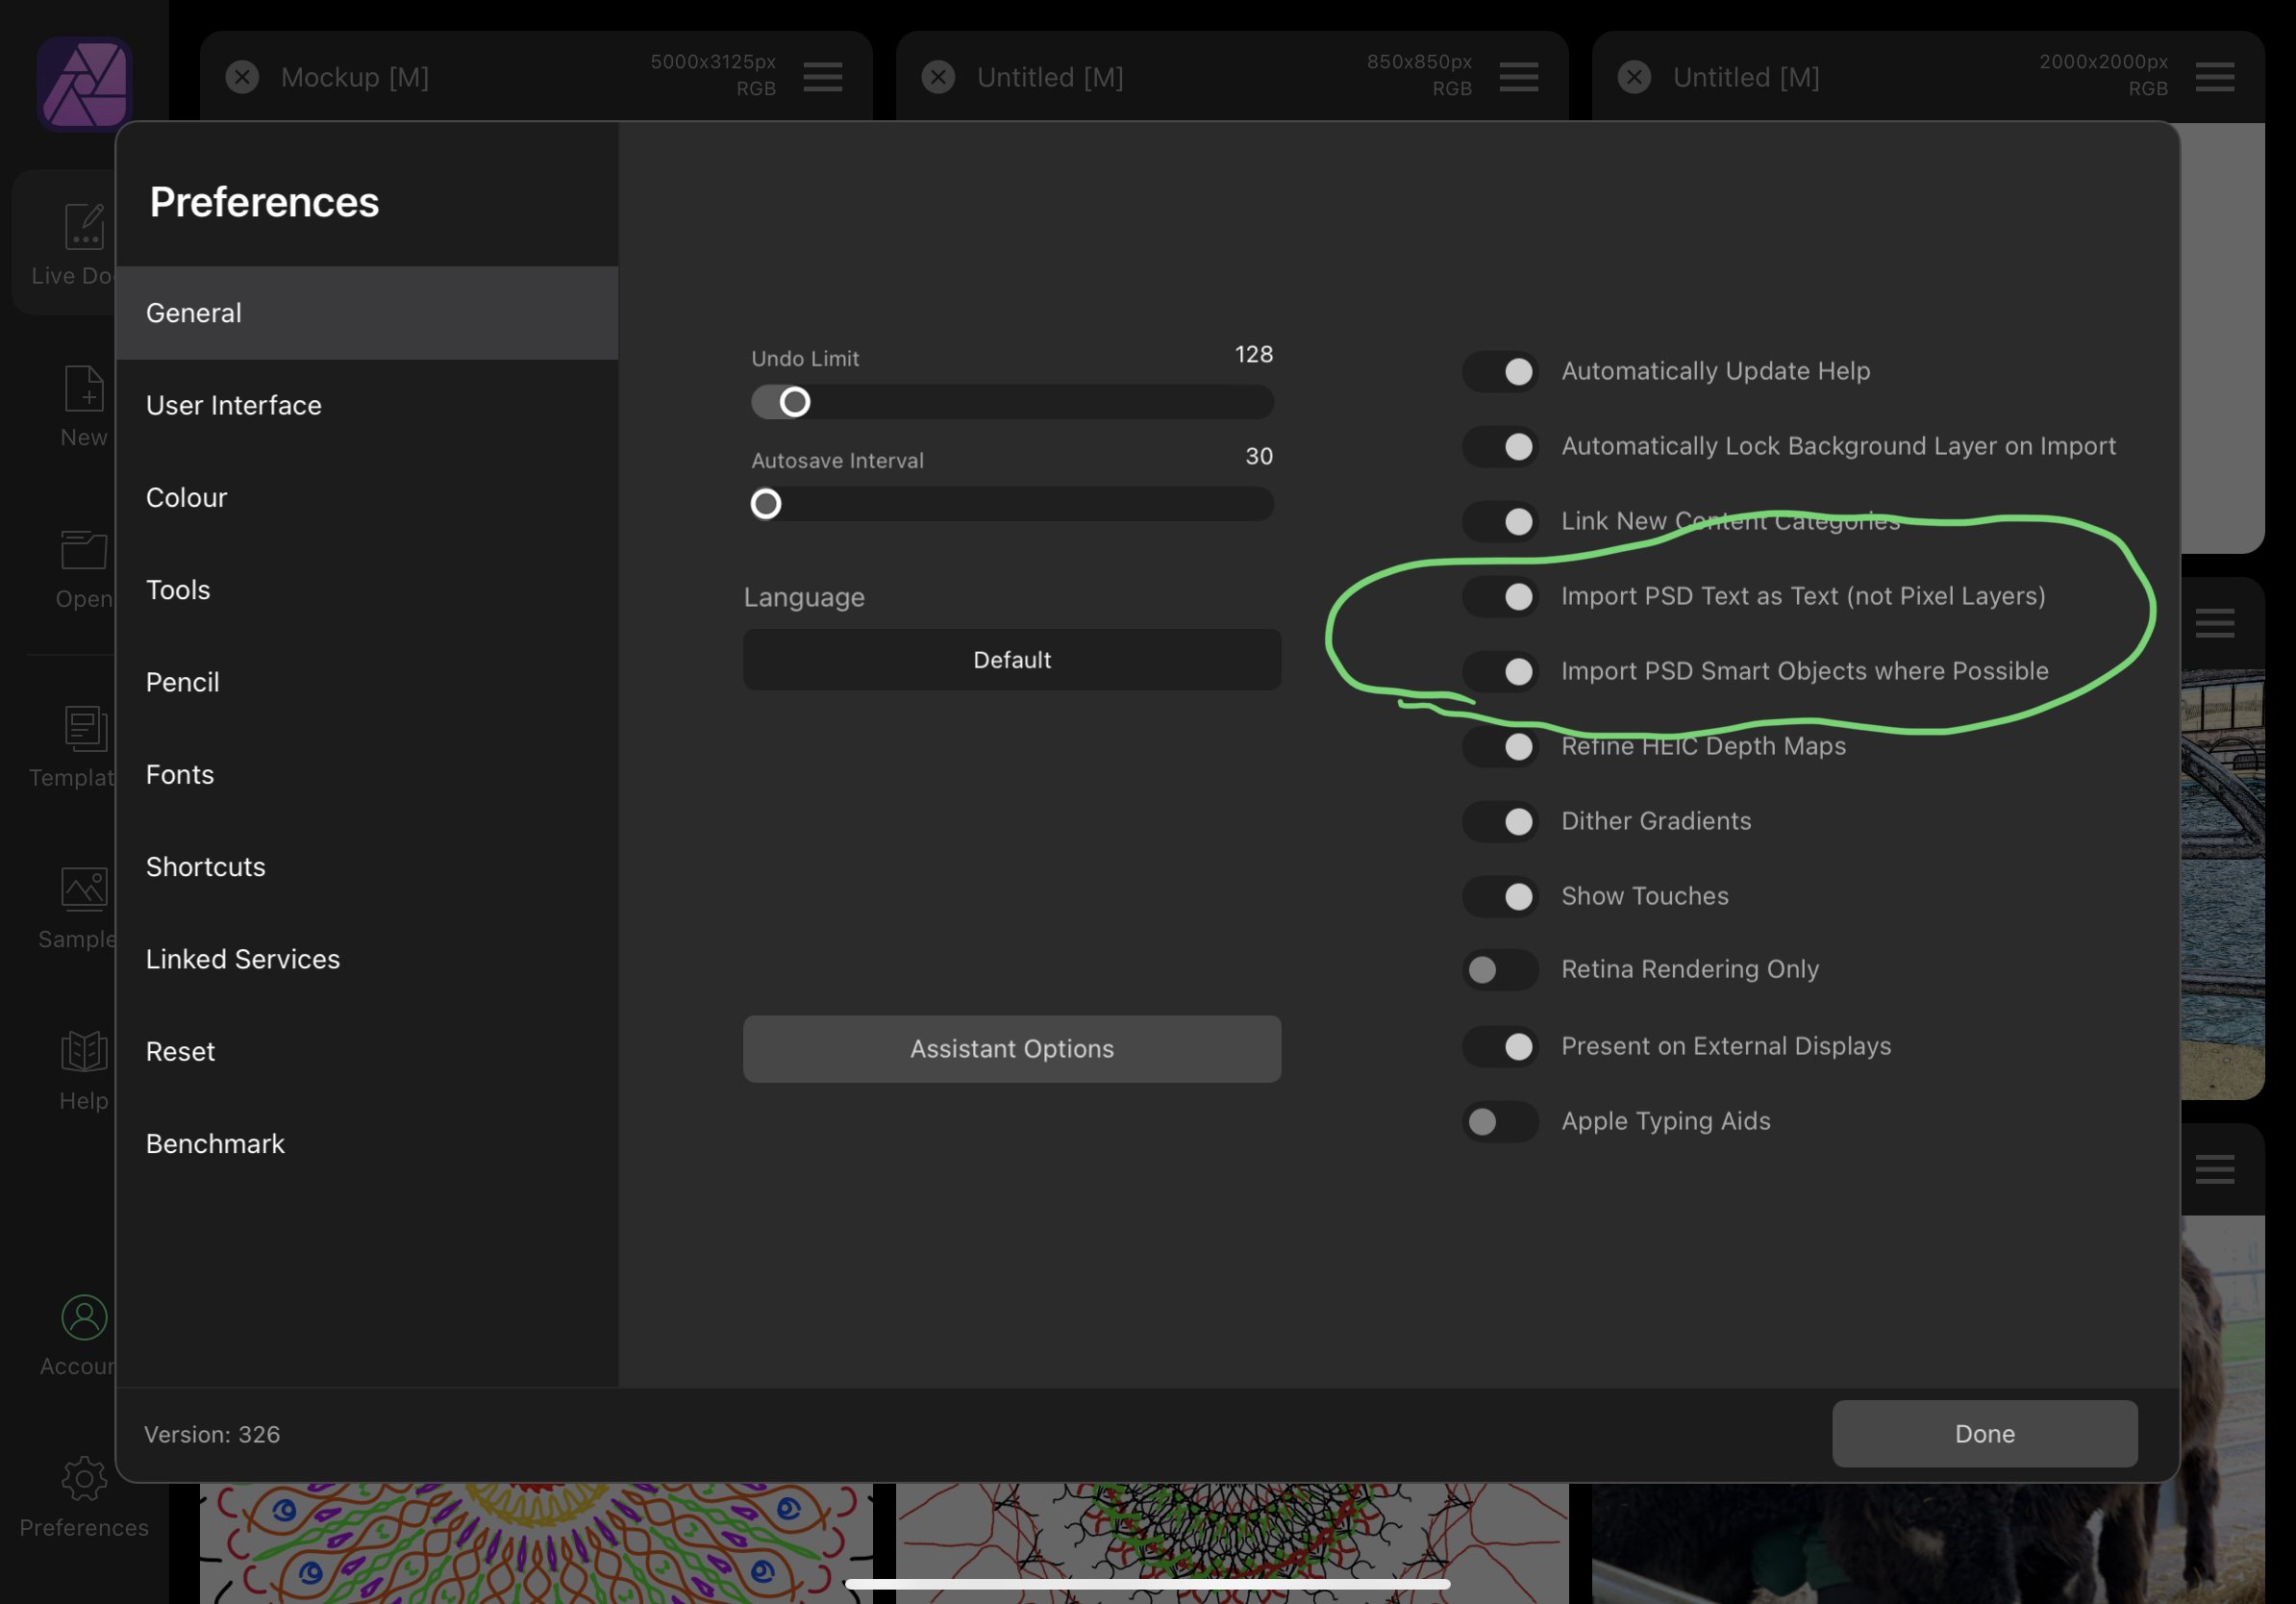Toggle Import PSD Smart Objects where Possible
Viewport: 2296px width, 1604px height.
[1500, 672]
